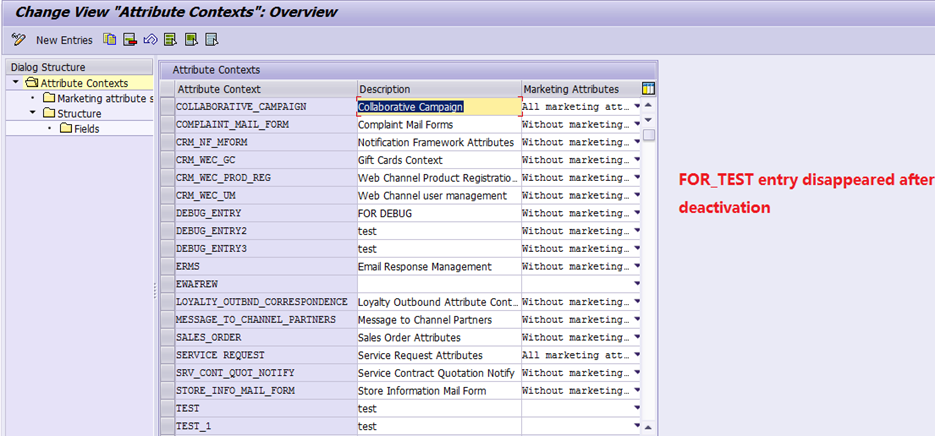
Task: Click the Gift Cards Context description field
Action: pos(439,160)
